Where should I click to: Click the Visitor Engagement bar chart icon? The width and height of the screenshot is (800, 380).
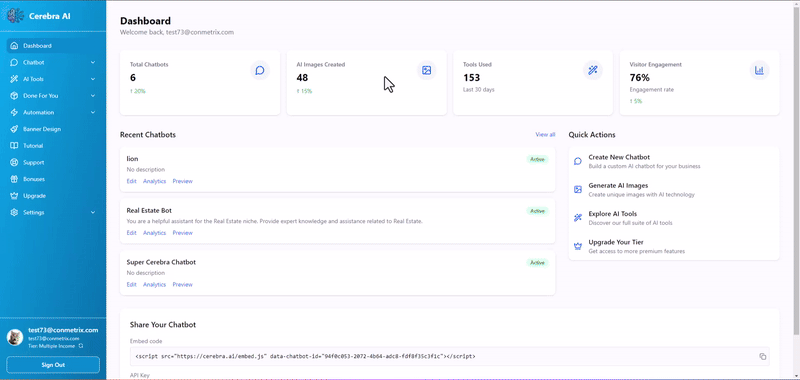click(760, 70)
